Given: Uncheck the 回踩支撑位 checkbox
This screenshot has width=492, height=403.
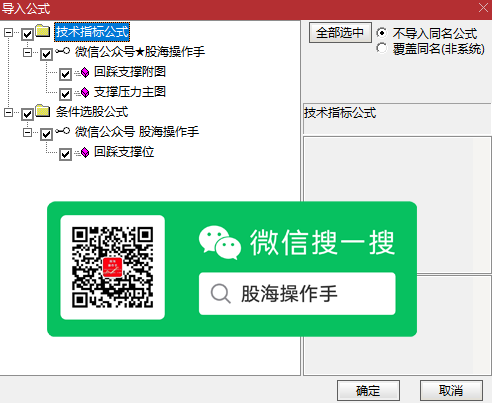Looking at the screenshot, I should click(65, 154).
